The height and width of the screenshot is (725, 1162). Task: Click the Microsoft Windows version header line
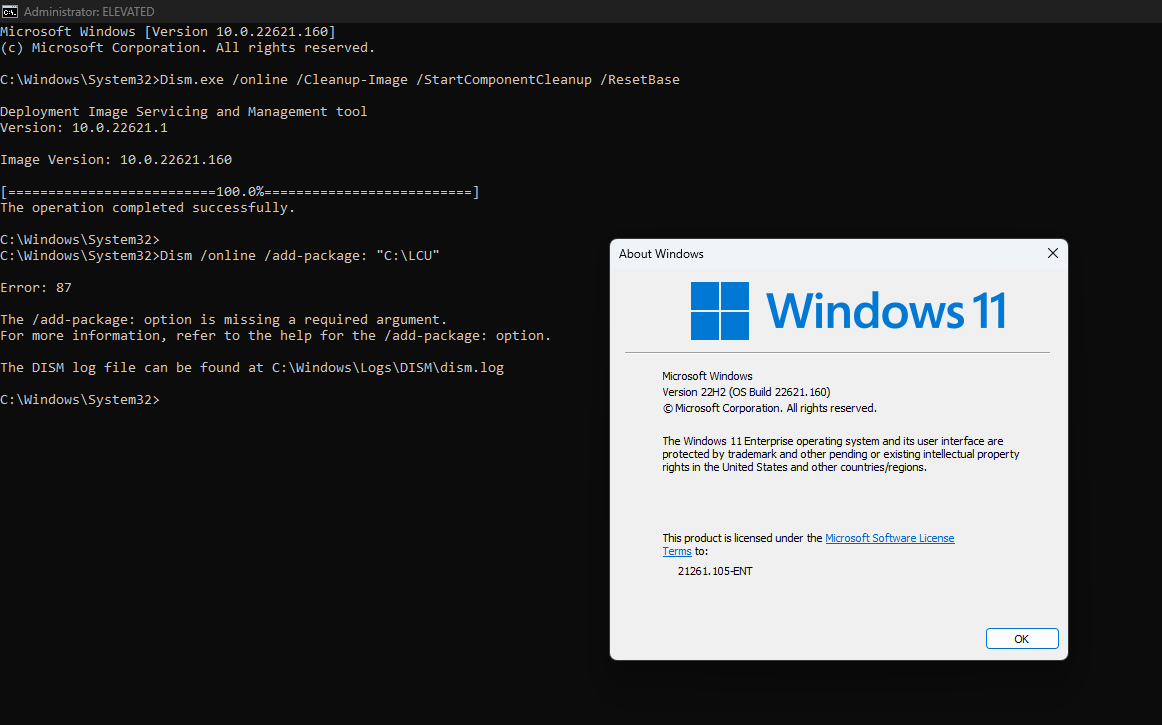(167, 32)
